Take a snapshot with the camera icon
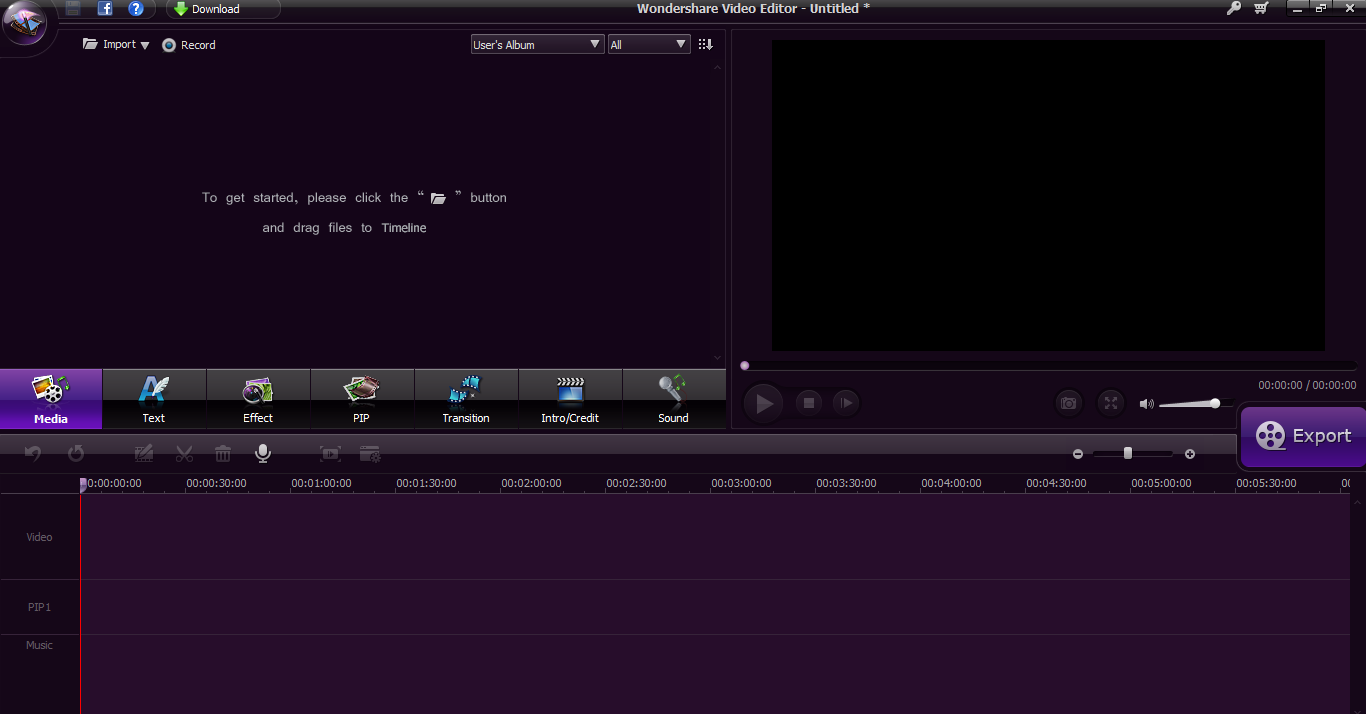Image resolution: width=1366 pixels, height=714 pixels. coord(1069,403)
